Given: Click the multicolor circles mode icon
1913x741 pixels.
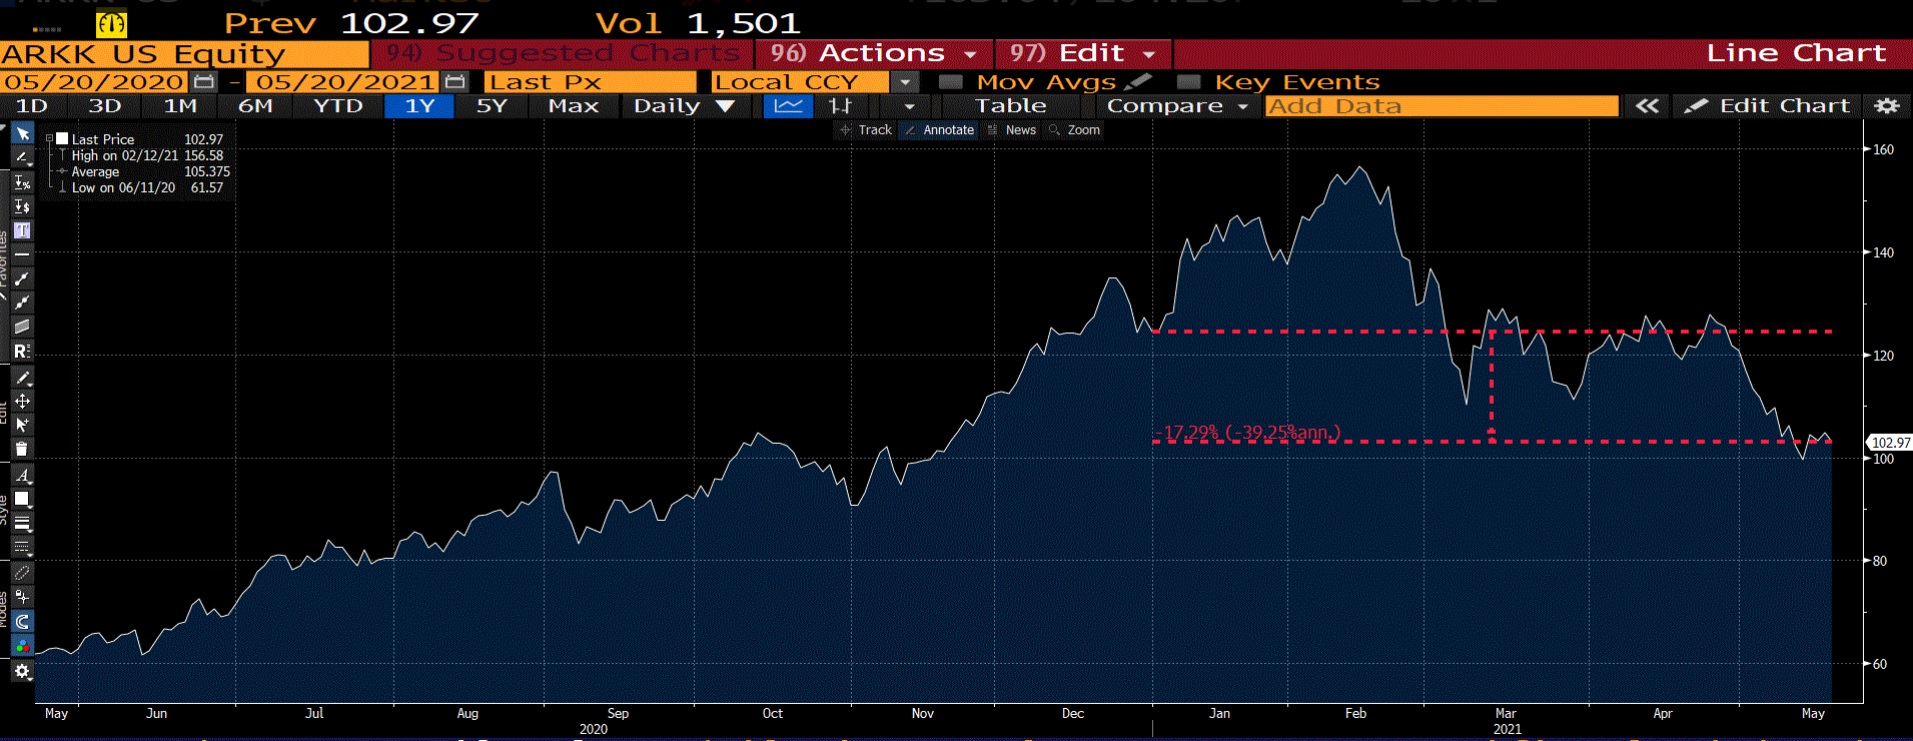Looking at the screenshot, I should 22,646.
